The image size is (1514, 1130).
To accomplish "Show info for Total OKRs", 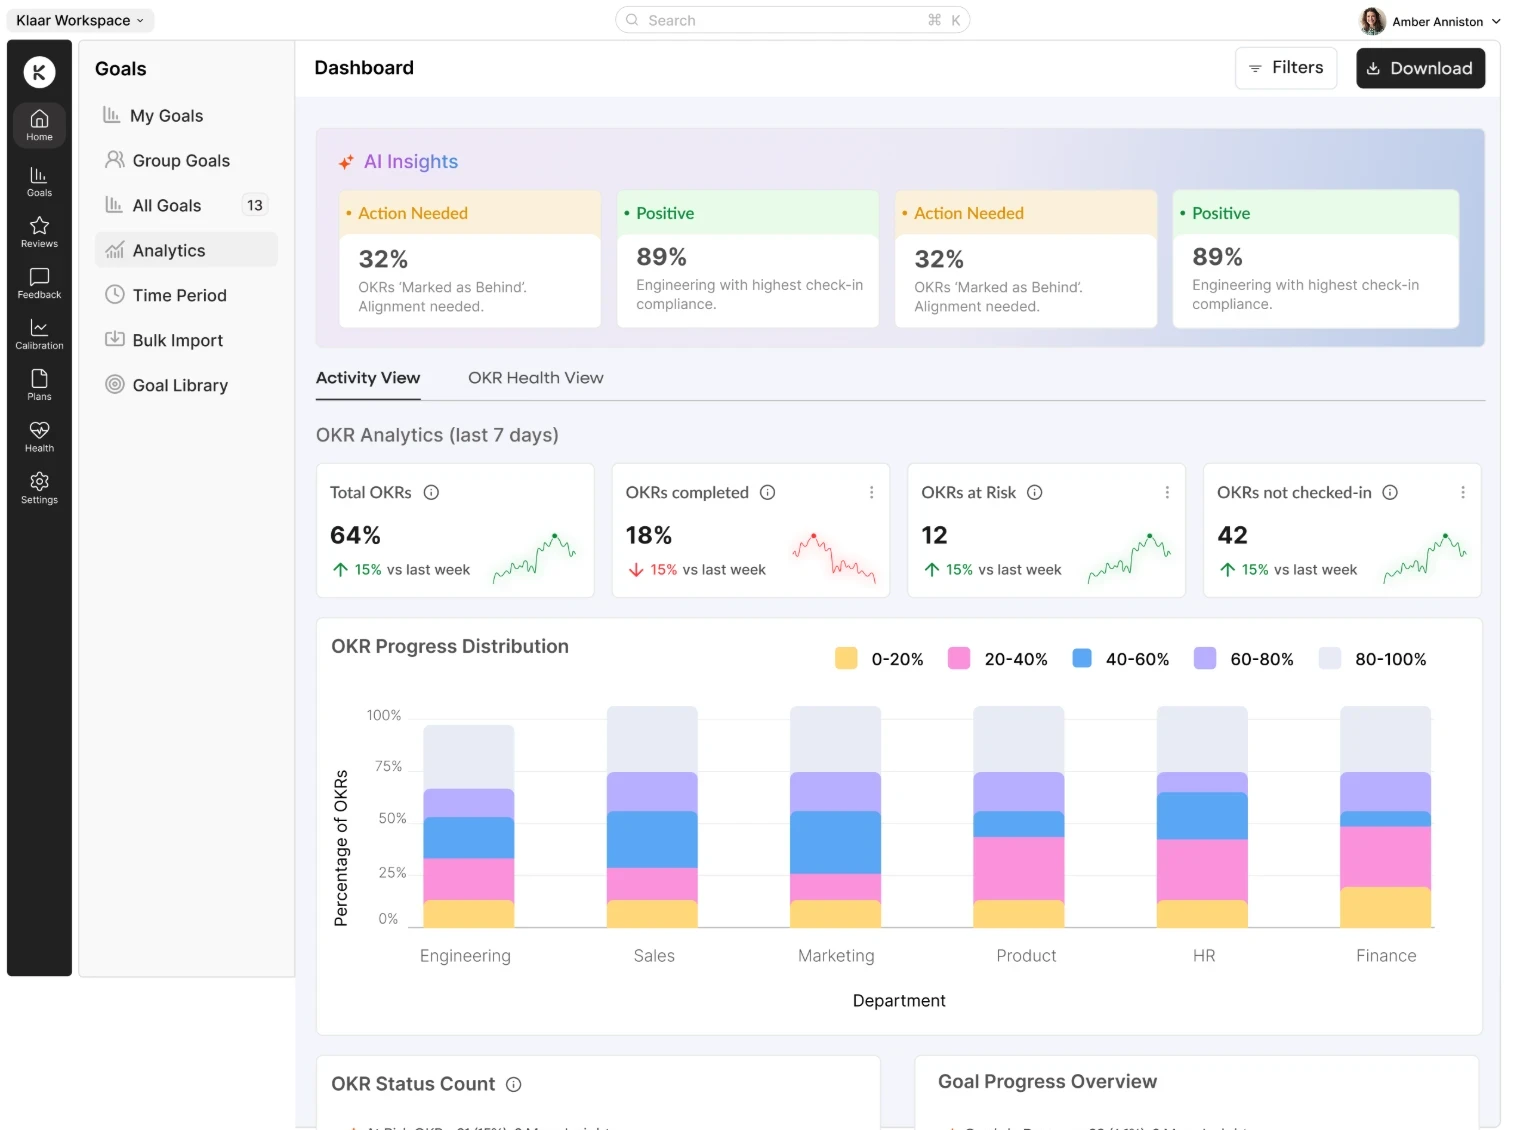I will pos(431,492).
